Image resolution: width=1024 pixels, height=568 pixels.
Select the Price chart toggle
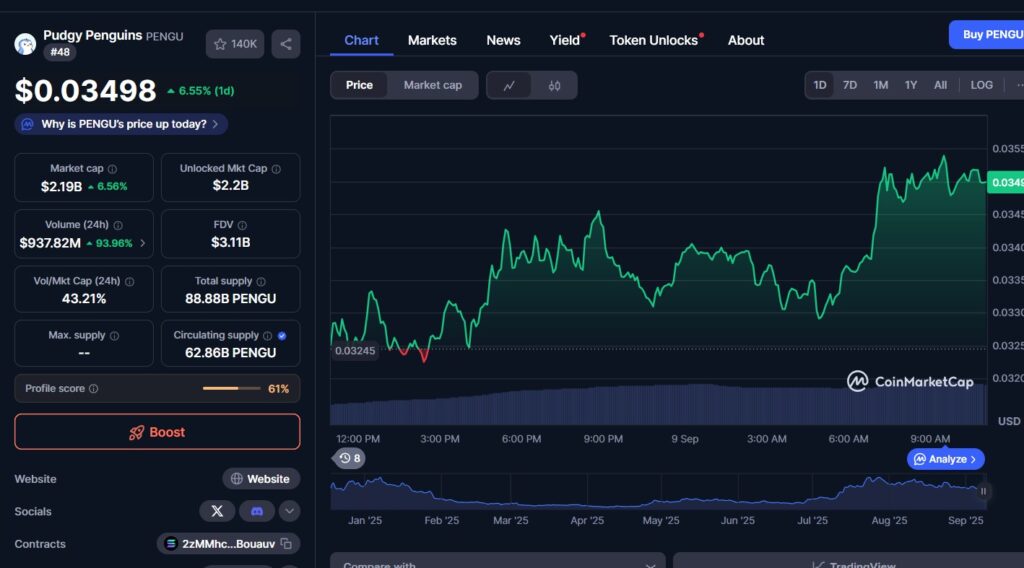coord(359,86)
